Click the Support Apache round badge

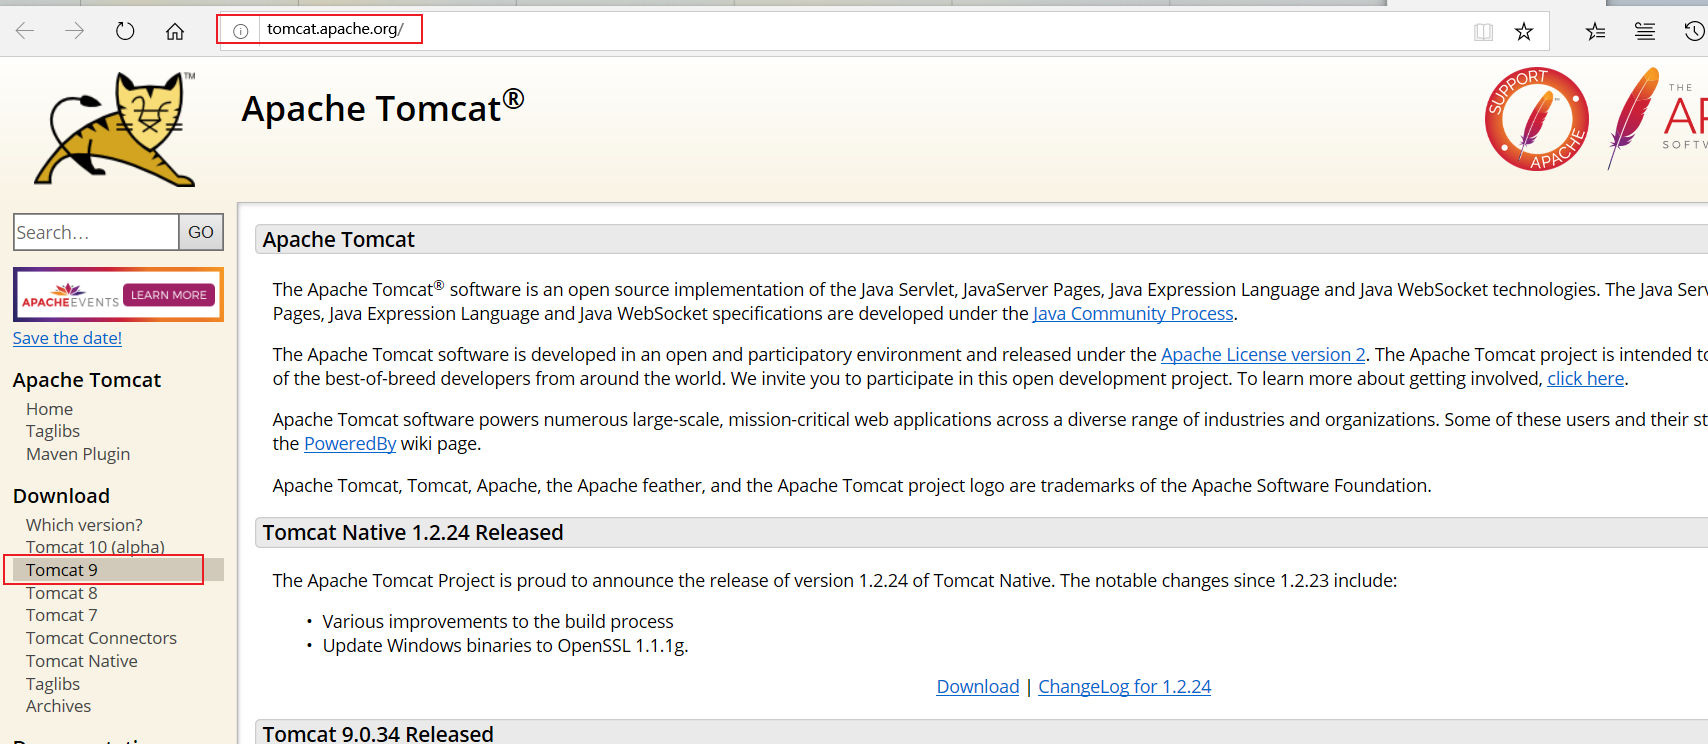pyautogui.click(x=1537, y=119)
